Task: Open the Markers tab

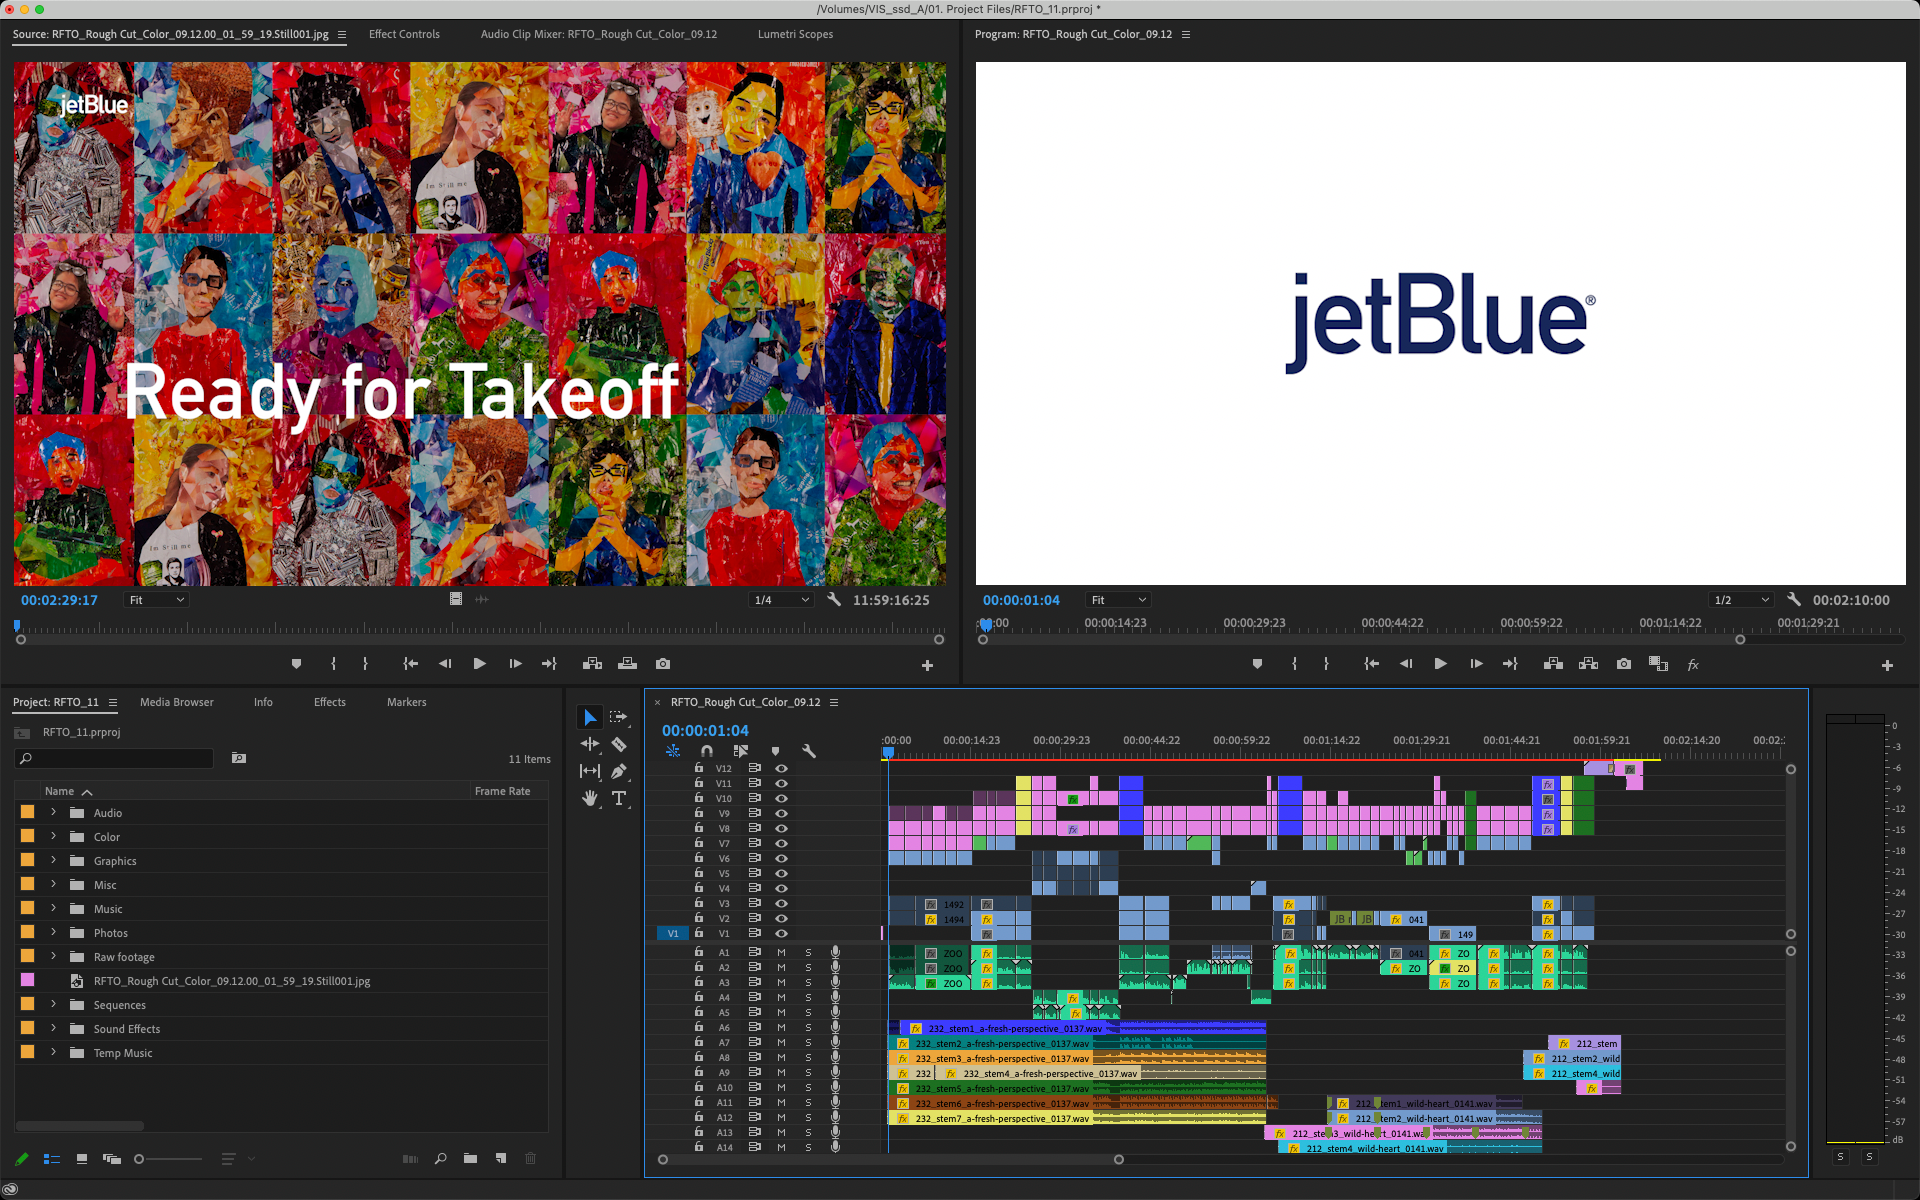Action: 407,702
